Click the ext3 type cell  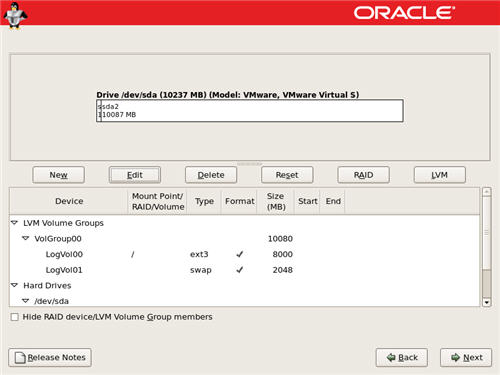coord(199,254)
